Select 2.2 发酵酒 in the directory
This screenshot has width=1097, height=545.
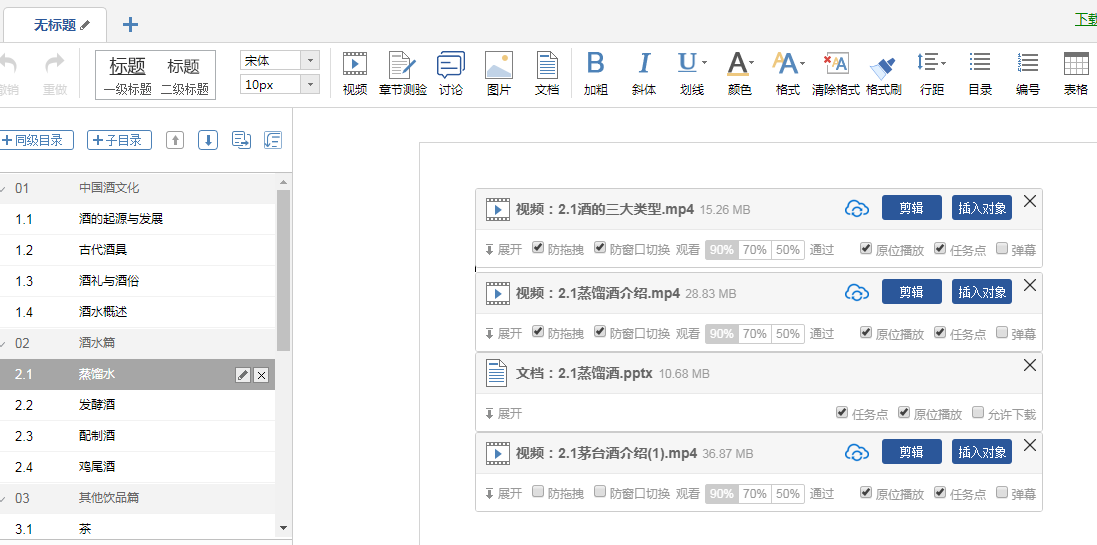click(x=98, y=405)
